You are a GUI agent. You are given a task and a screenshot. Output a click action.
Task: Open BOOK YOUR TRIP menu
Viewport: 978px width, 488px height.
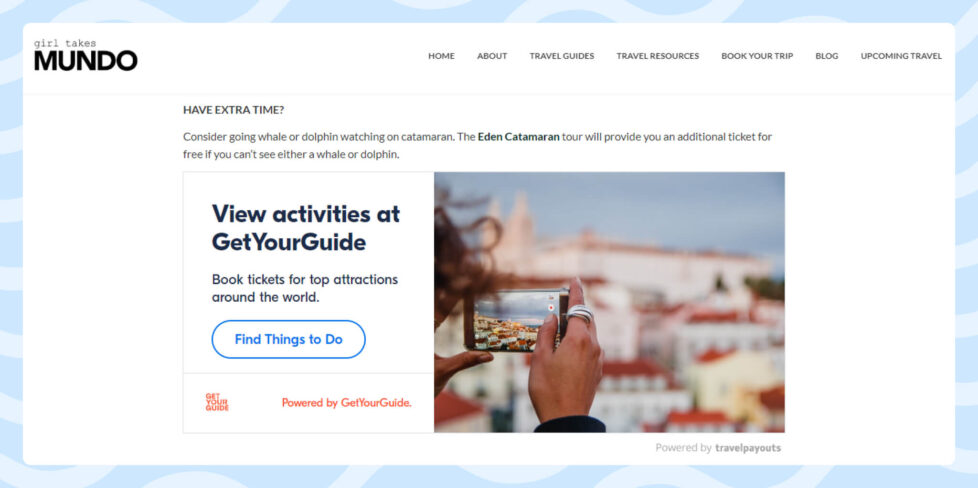point(757,56)
